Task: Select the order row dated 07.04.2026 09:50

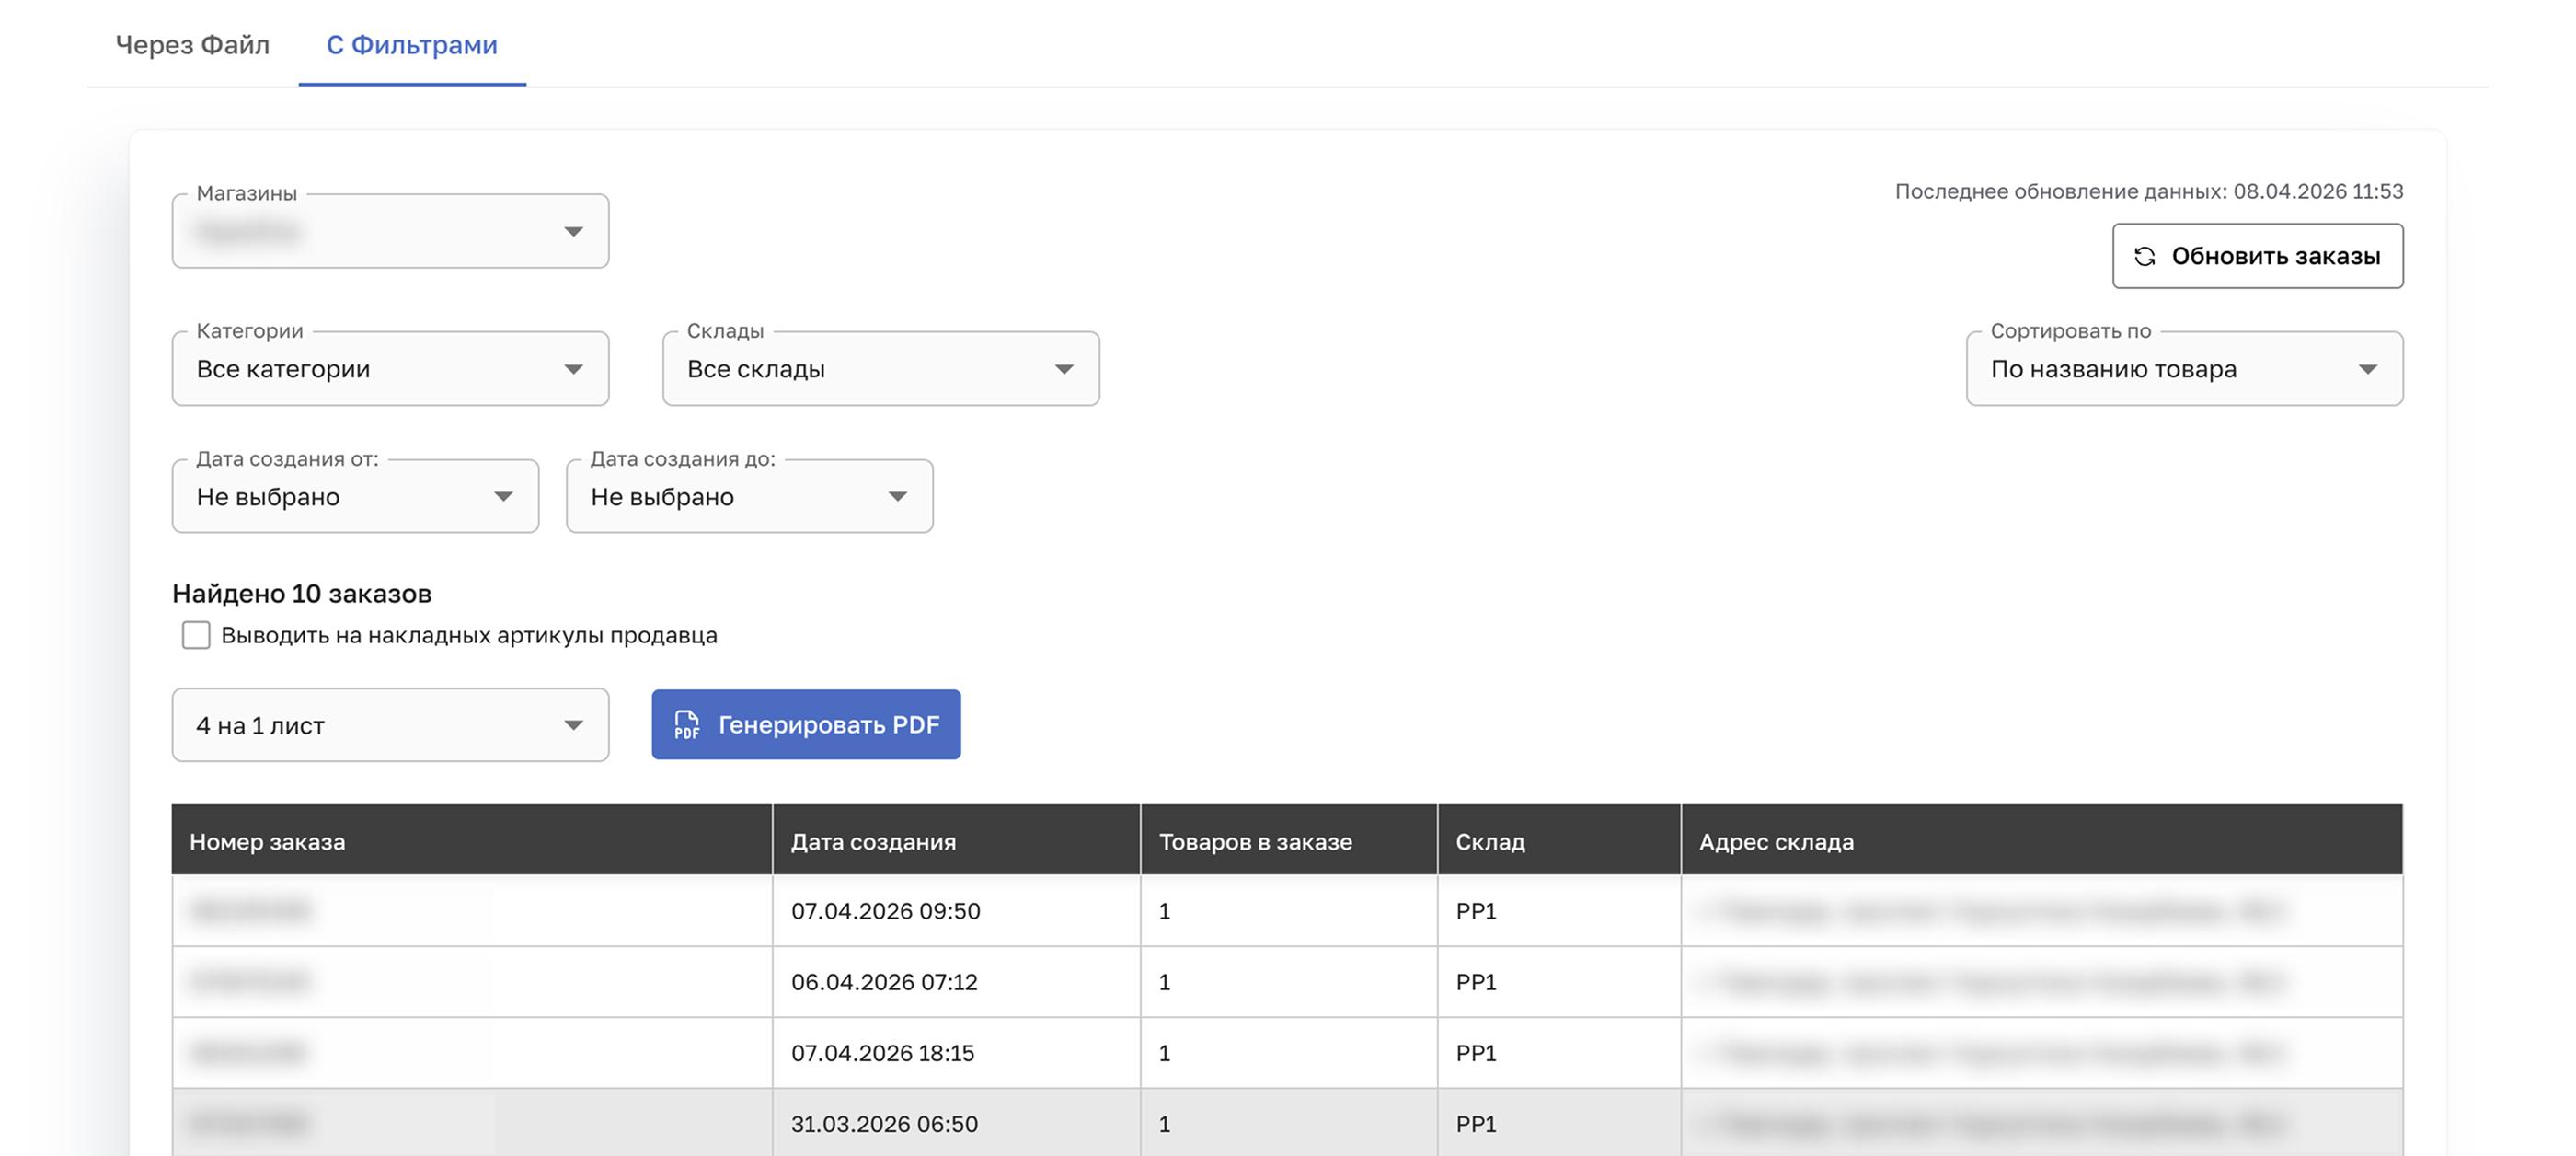Action: pos(885,911)
